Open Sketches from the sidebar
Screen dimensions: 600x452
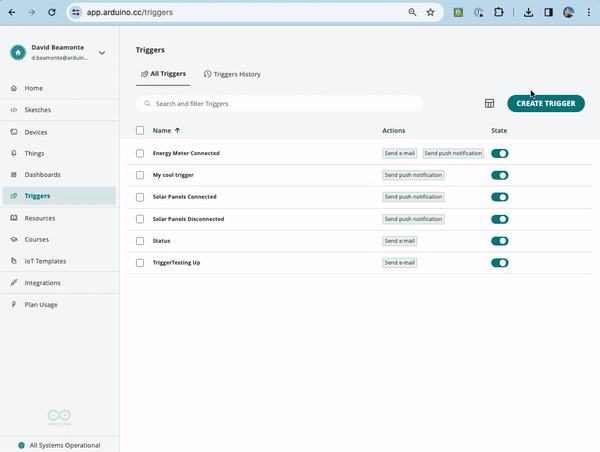[60, 110]
